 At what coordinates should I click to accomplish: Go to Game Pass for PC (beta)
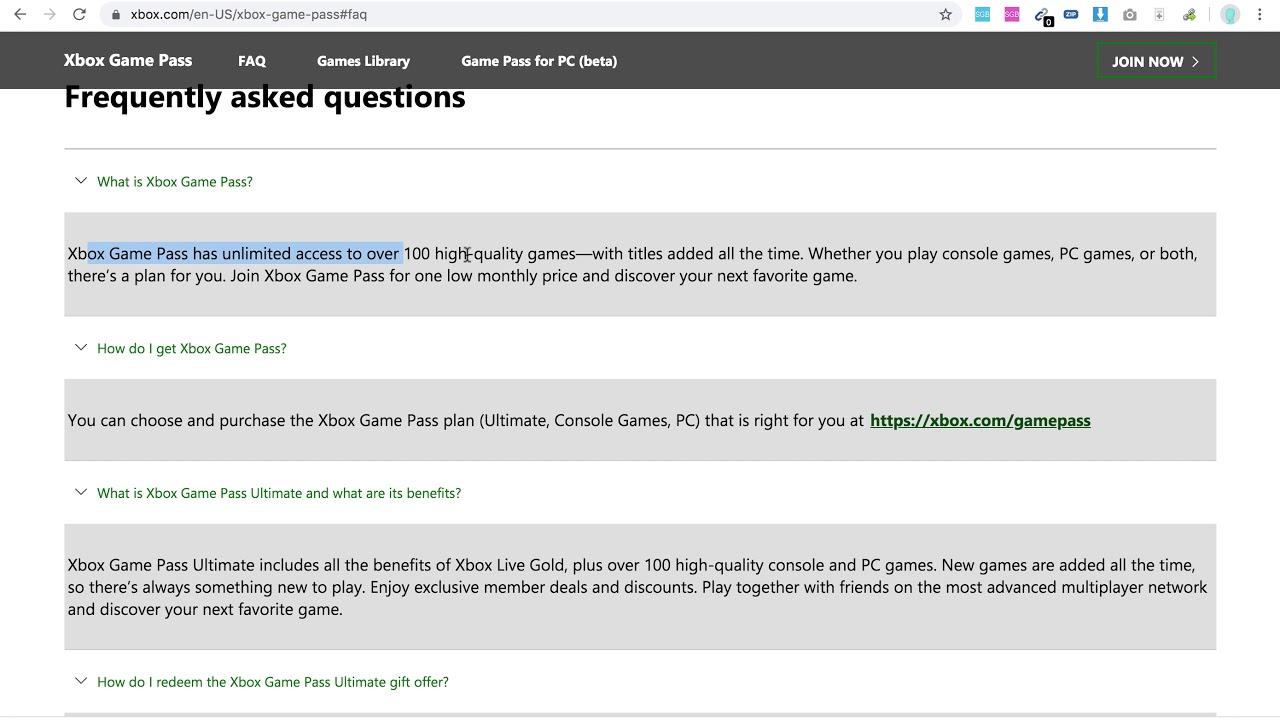[539, 61]
